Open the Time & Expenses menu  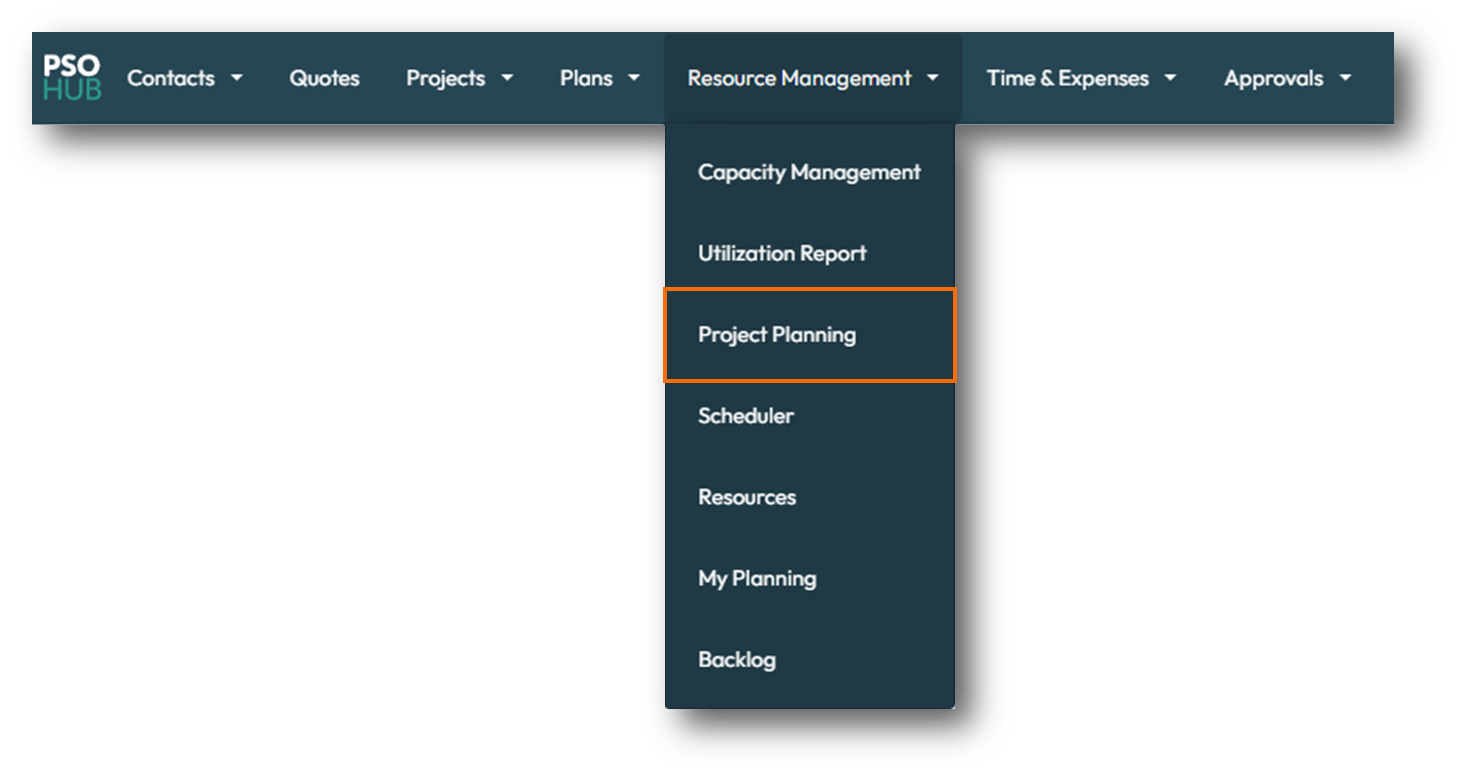tap(1067, 78)
